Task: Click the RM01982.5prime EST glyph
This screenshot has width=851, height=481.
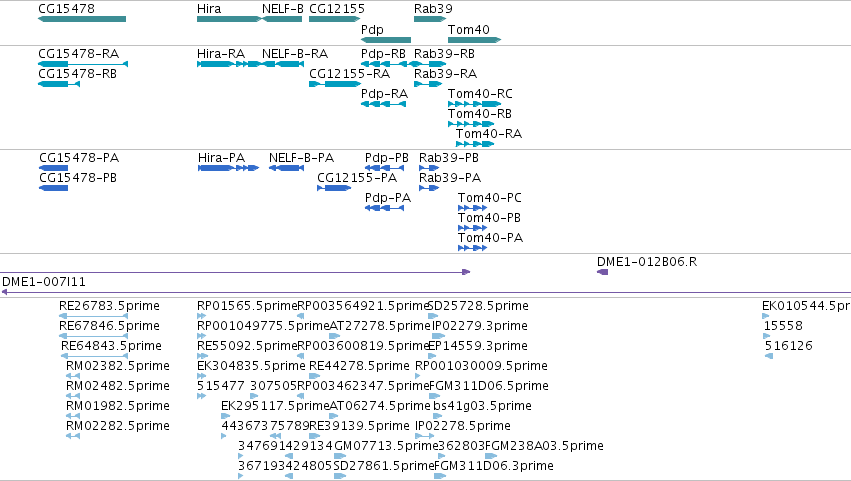Action: (x=73, y=416)
